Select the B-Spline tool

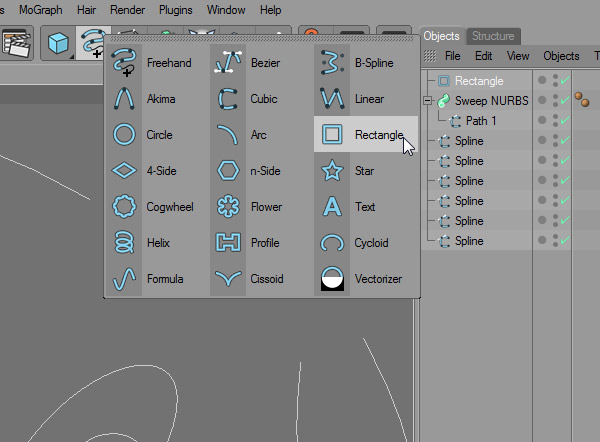pos(365,62)
